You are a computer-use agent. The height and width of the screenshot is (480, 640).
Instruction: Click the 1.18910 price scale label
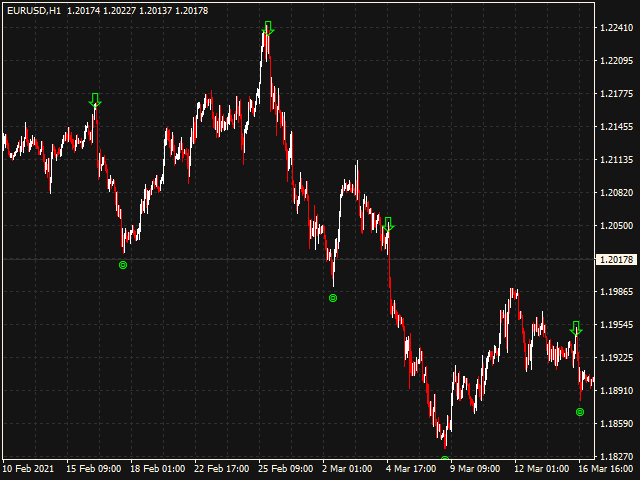(x=616, y=391)
